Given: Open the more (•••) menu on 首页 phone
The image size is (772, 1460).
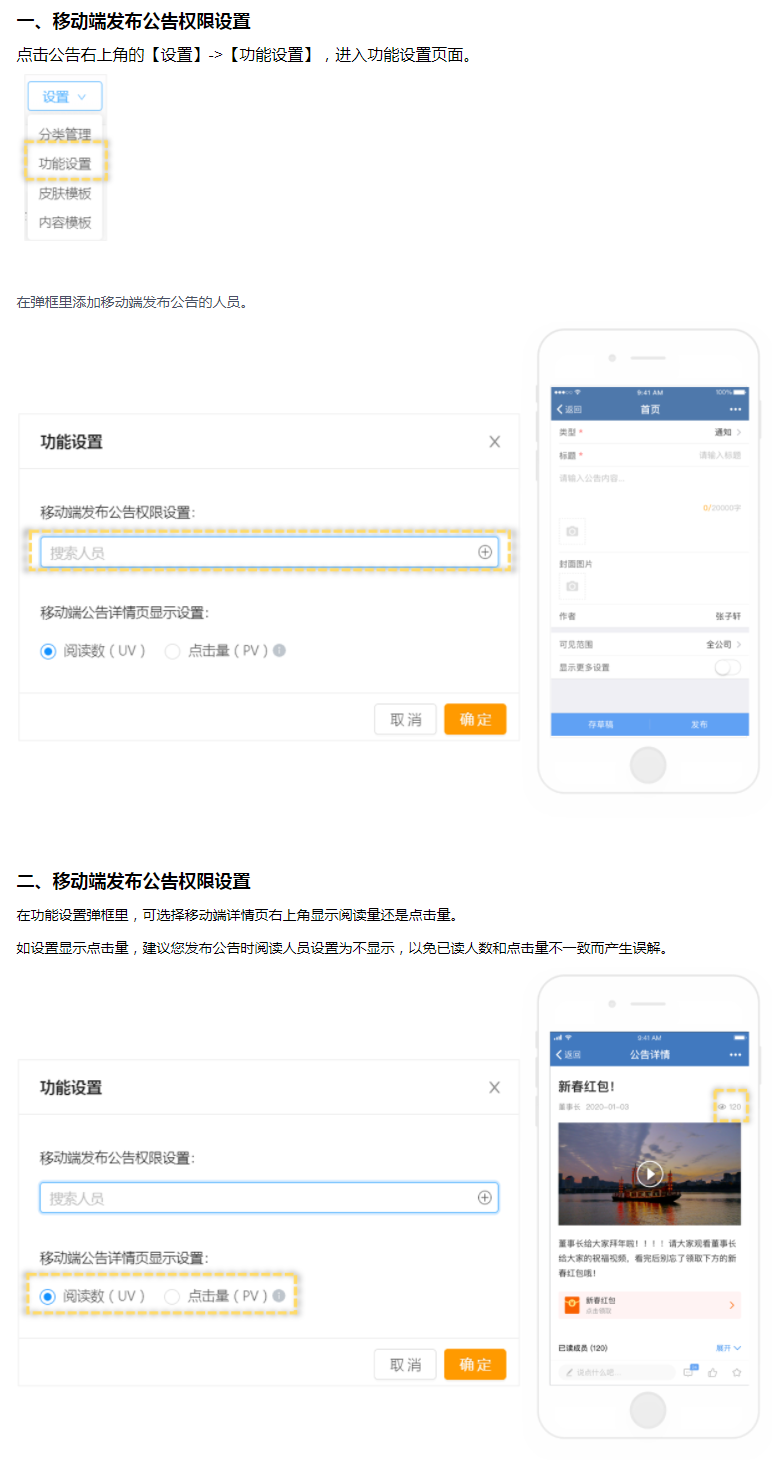Looking at the screenshot, I should click(x=736, y=409).
